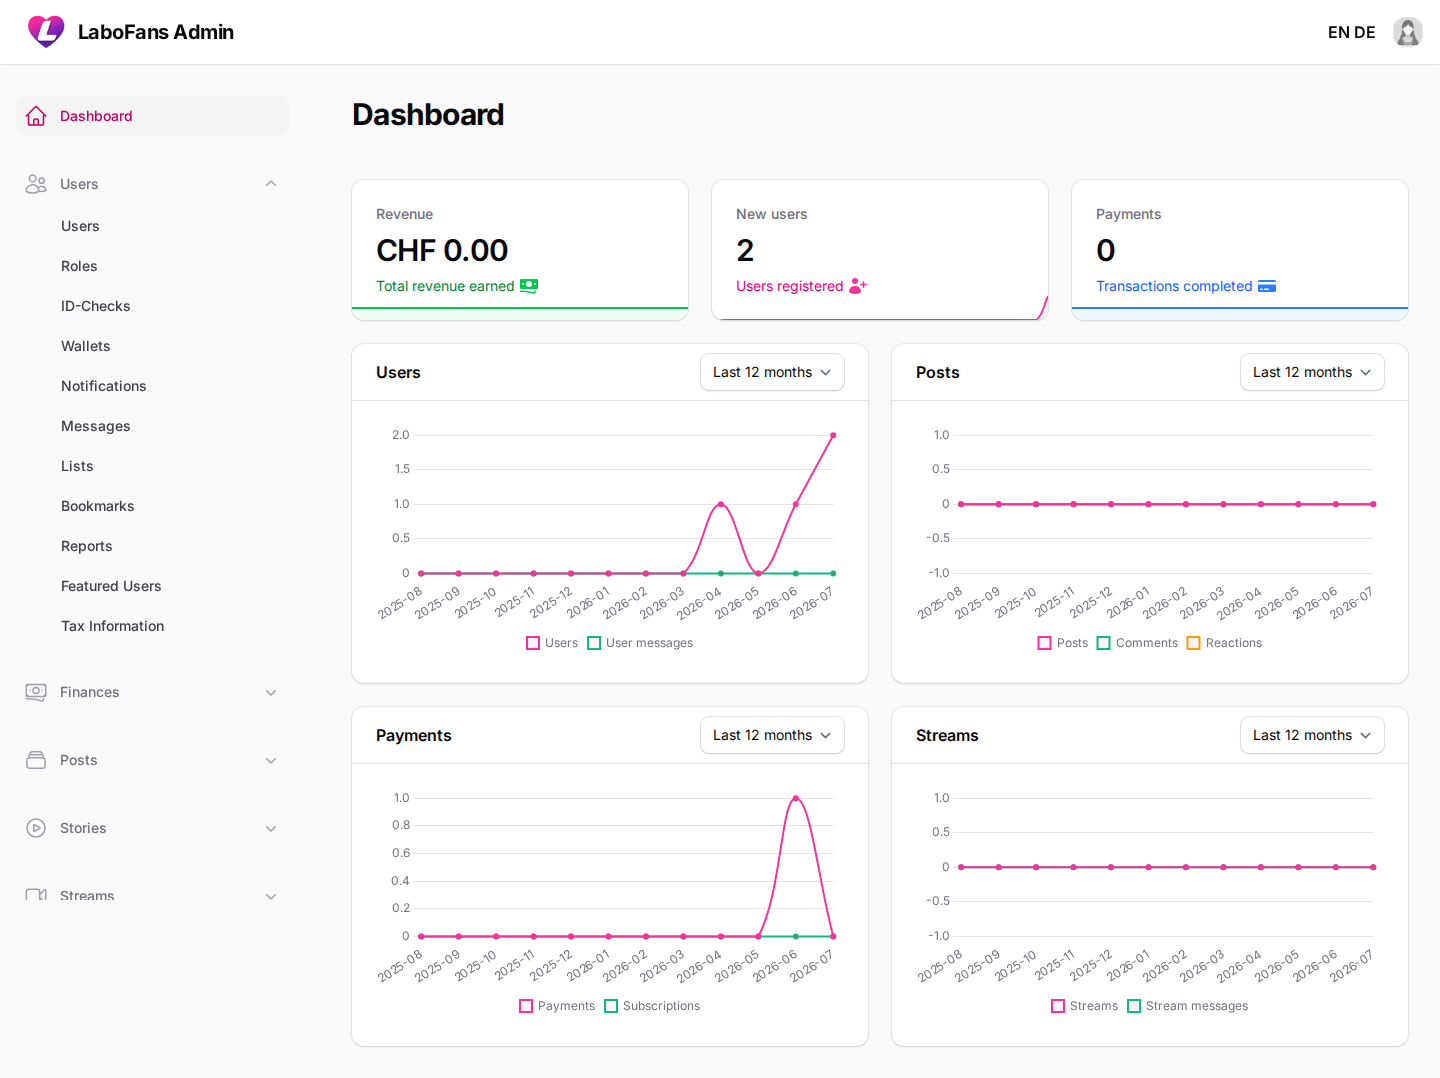This screenshot has height=1078, width=1440.
Task: Click the 2026-07 peak point in Users chart
Action: pyautogui.click(x=833, y=435)
